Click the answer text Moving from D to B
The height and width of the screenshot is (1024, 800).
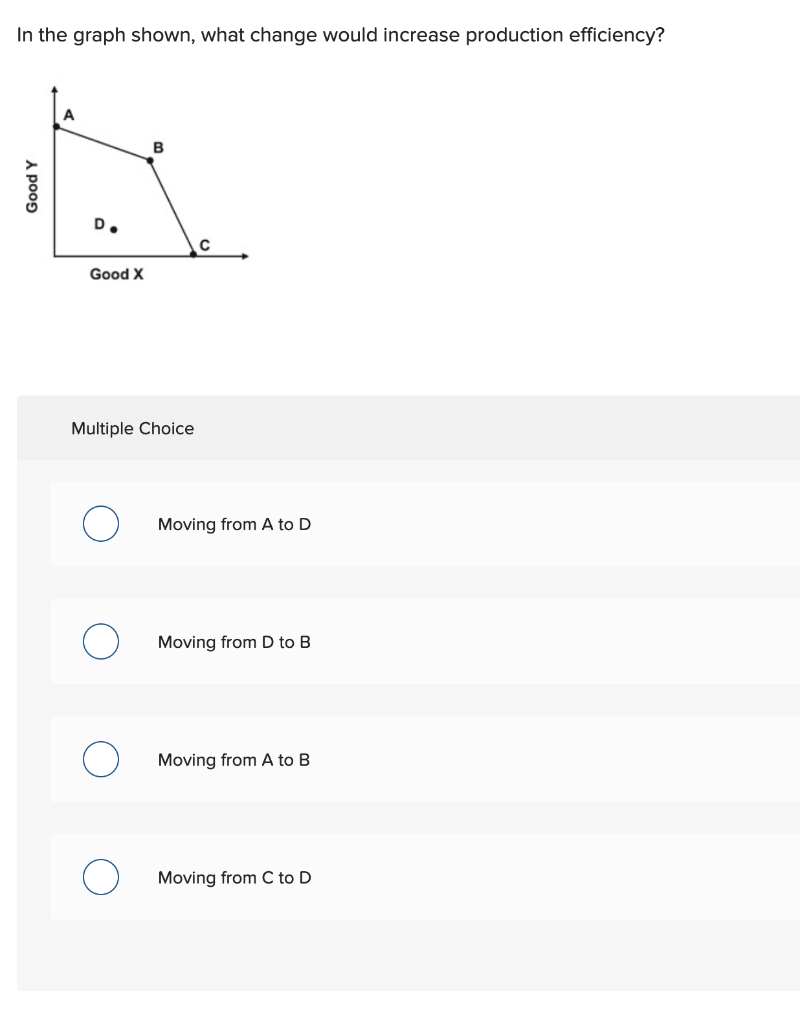[233, 642]
